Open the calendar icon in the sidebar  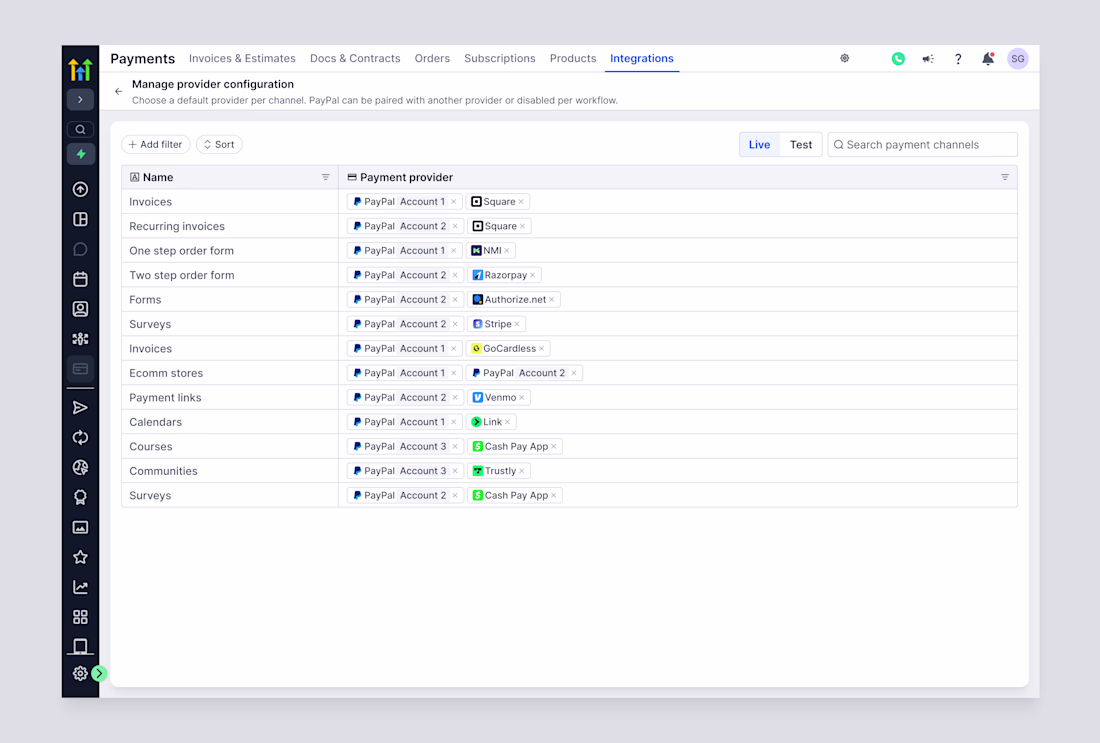coord(80,279)
